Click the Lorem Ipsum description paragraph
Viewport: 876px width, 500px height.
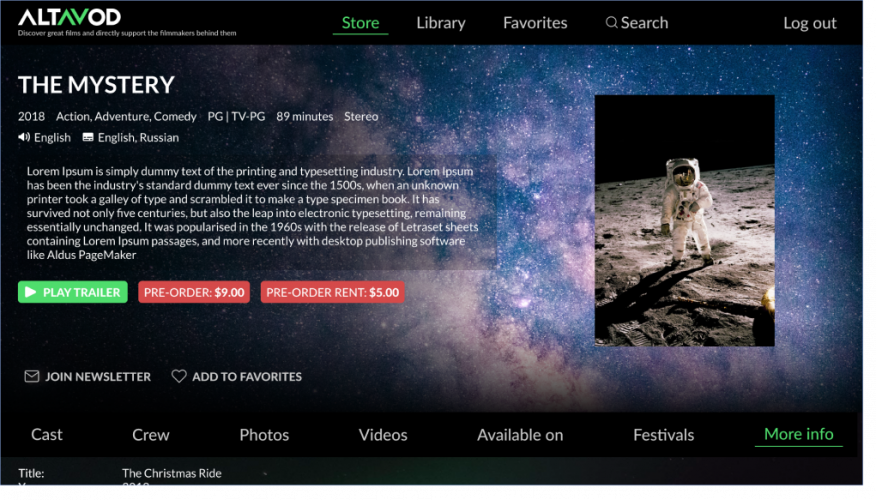point(253,213)
